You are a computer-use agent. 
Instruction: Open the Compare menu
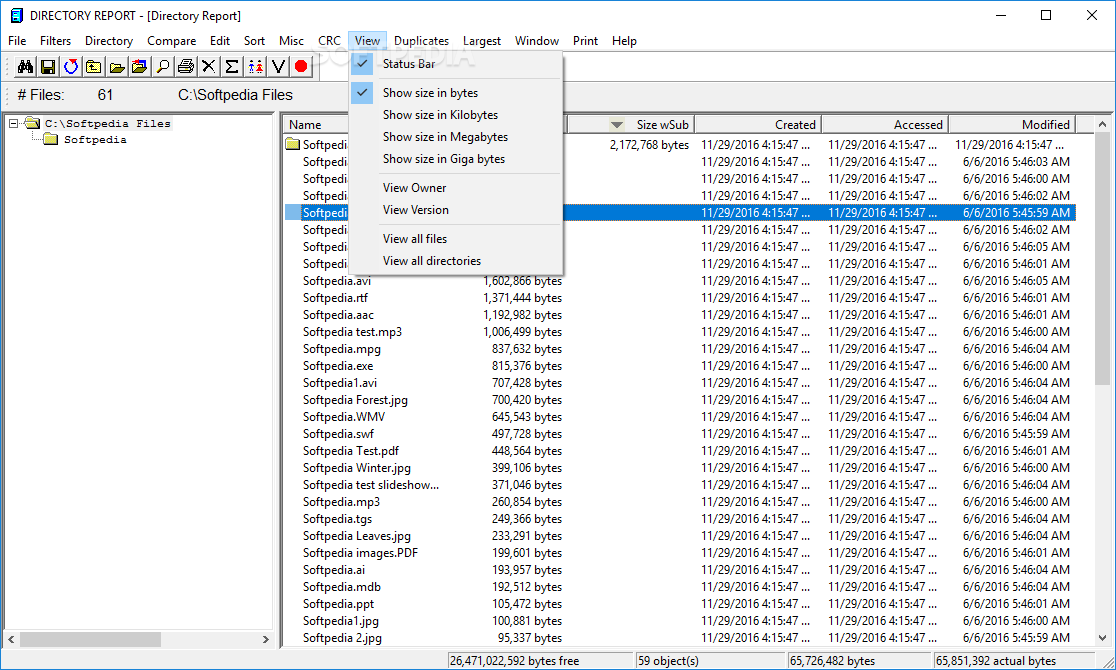[x=172, y=41]
